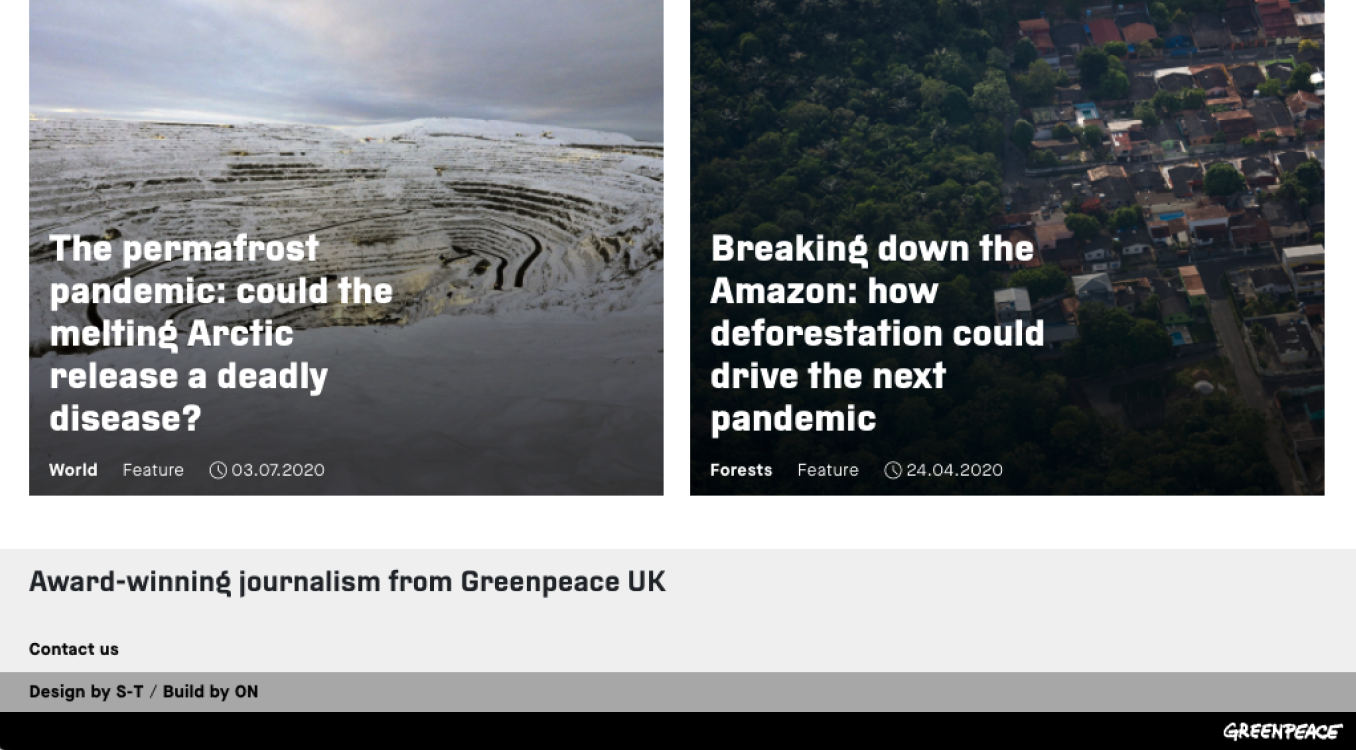Click the aerial forest town photo thumbnail
Screen dimensions: 1356x750
click(x=1007, y=247)
